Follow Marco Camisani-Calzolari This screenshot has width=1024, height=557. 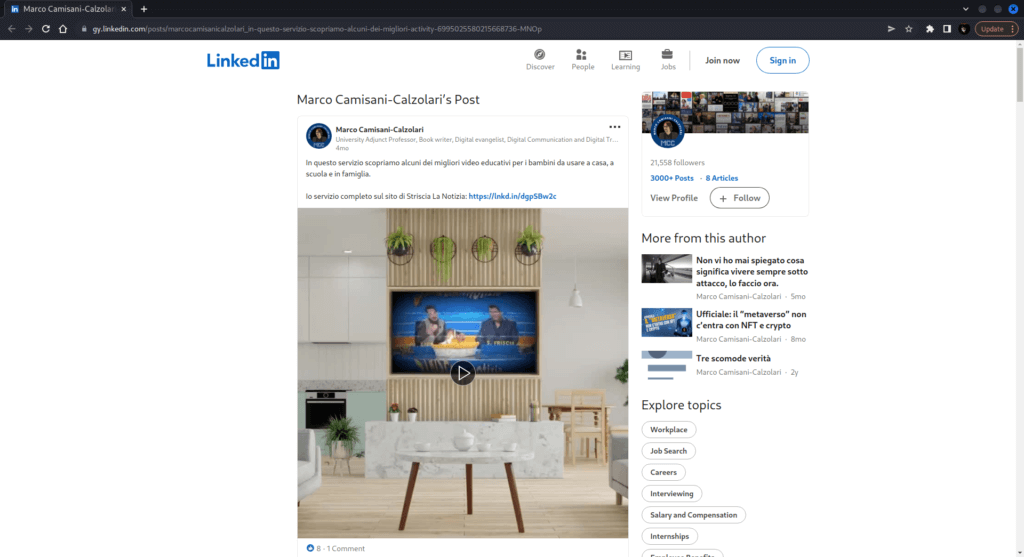[x=739, y=198]
